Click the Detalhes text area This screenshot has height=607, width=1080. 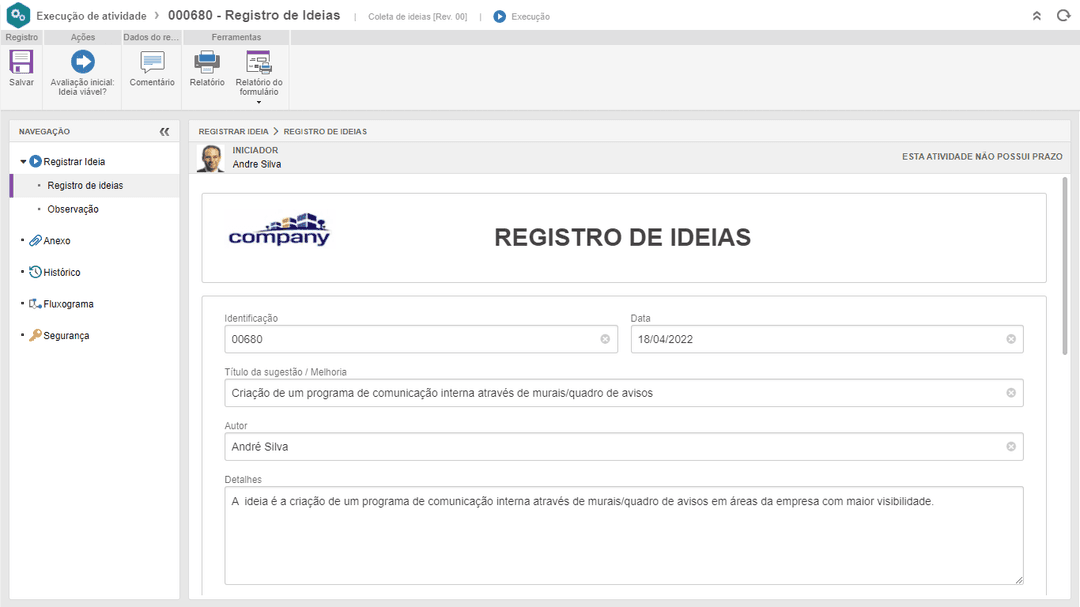[x=624, y=535]
